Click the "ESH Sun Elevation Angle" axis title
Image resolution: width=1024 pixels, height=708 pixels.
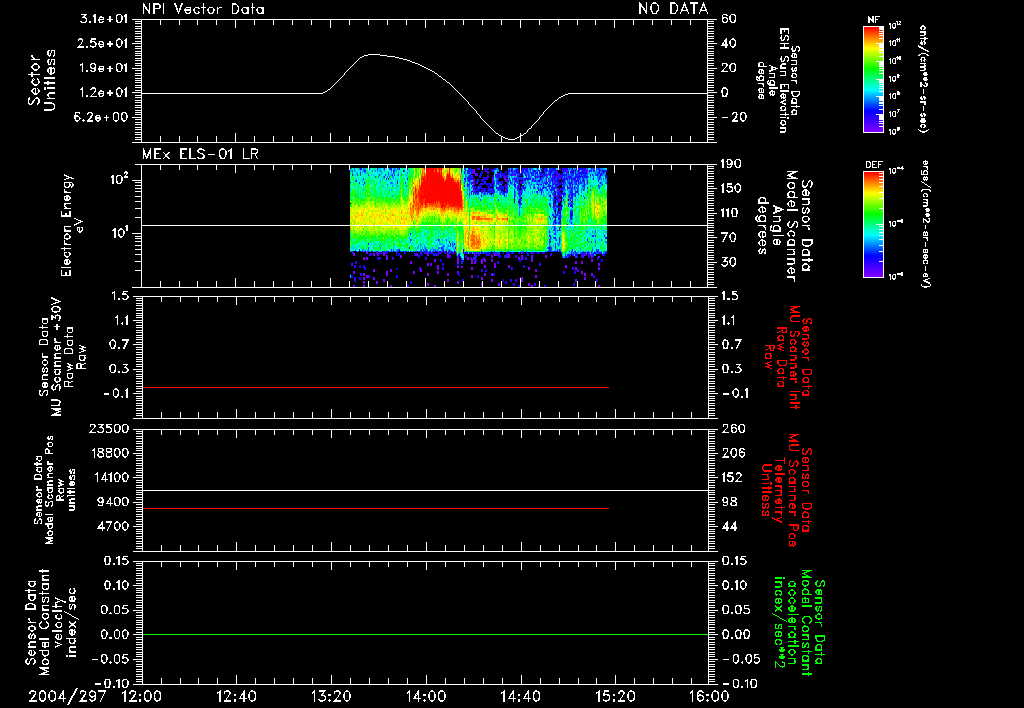[x=777, y=80]
